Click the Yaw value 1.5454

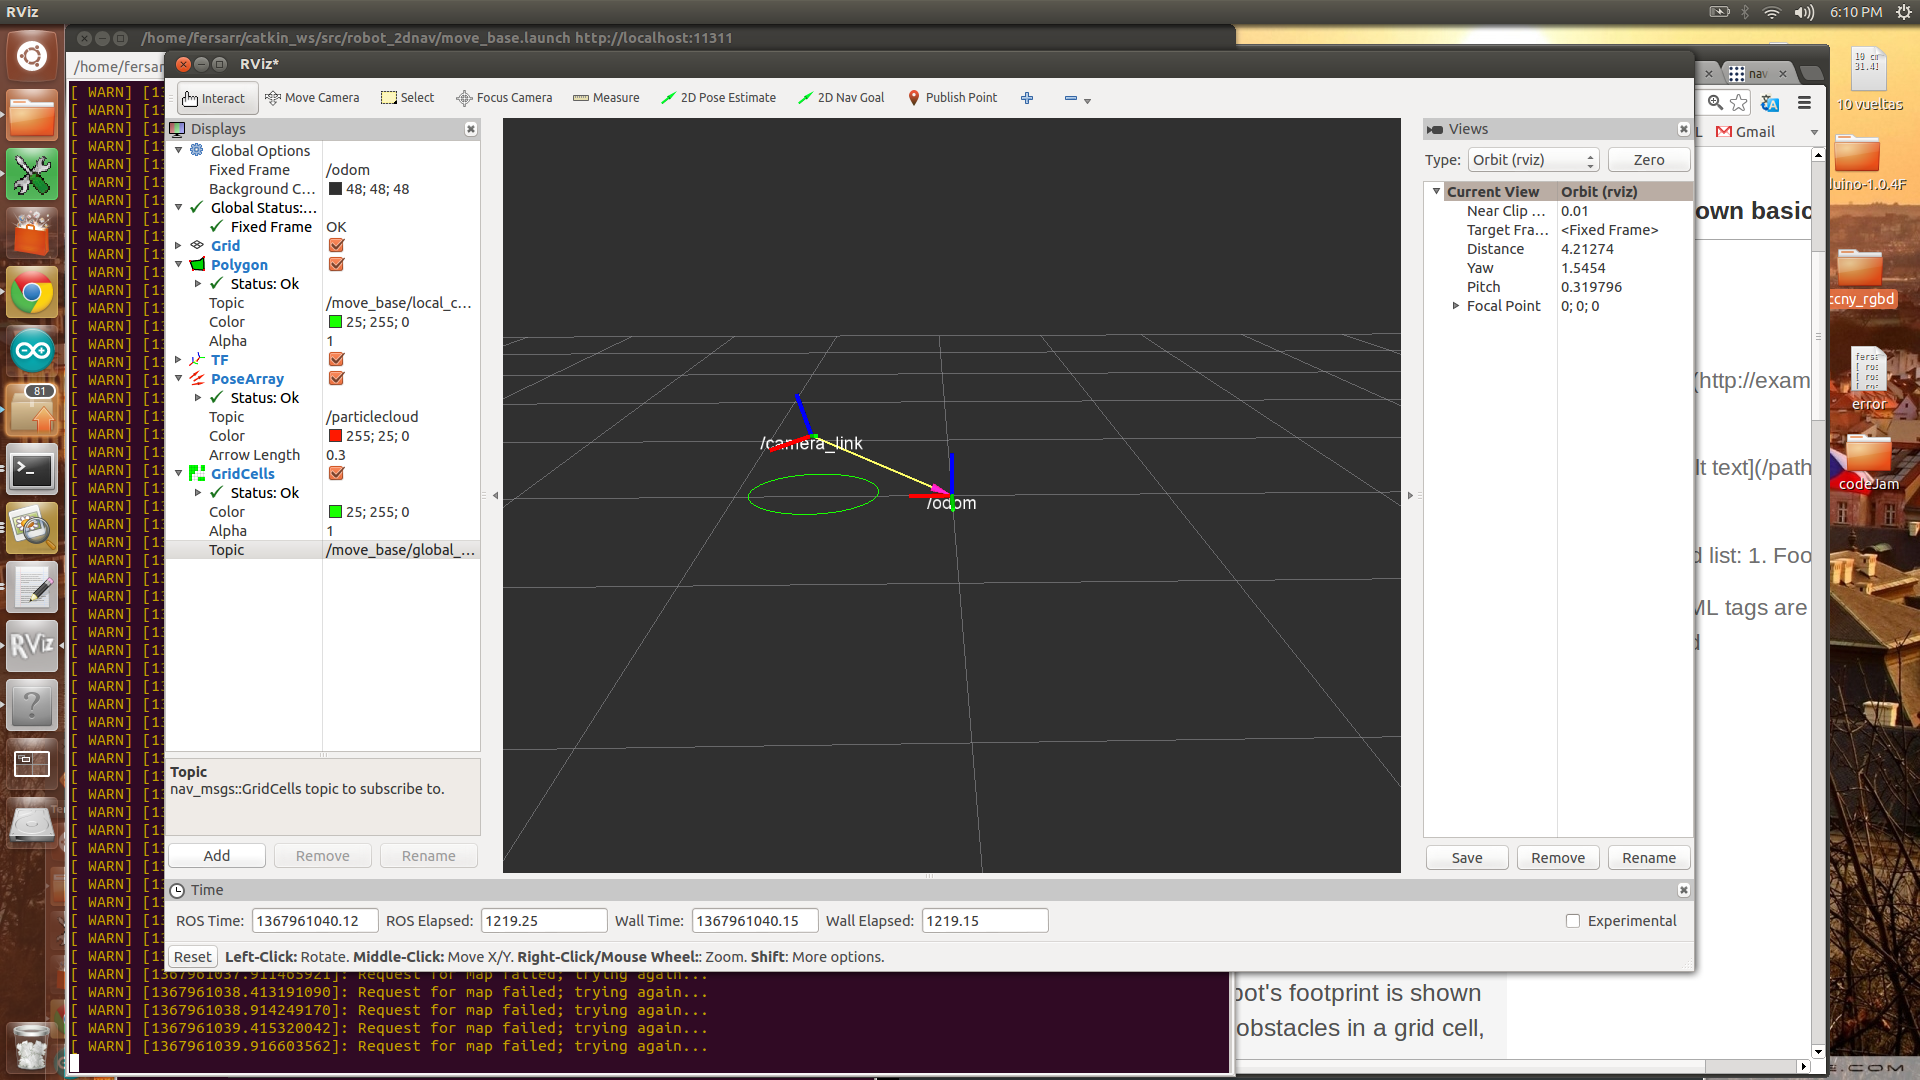pyautogui.click(x=1583, y=268)
